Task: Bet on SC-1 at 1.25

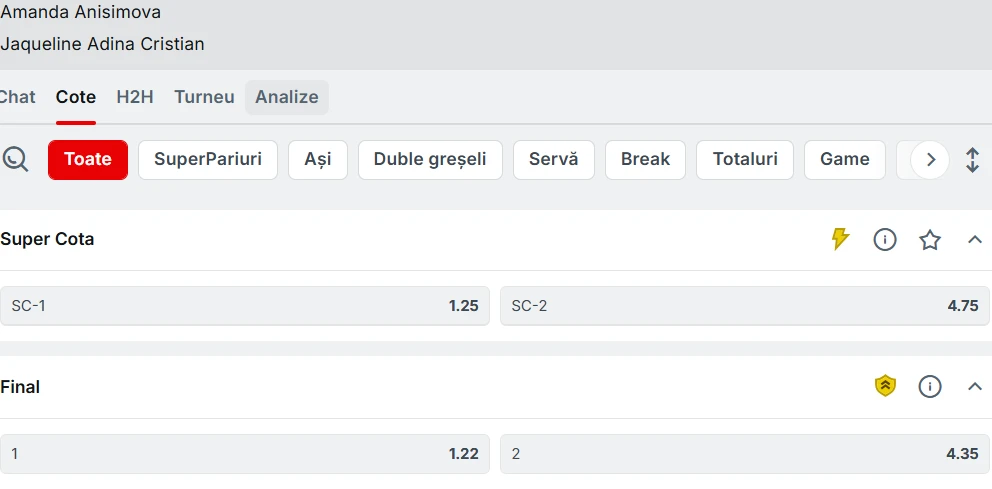Action: click(245, 306)
